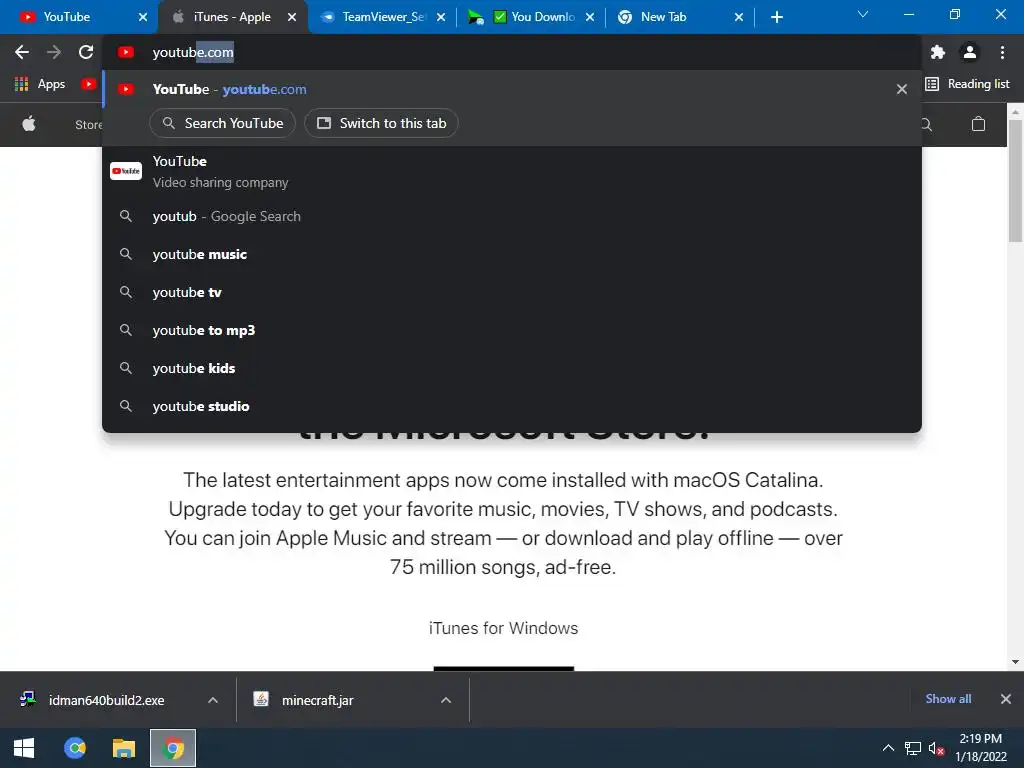Viewport: 1024px width, 768px height.
Task: Close the downloads bar
Action: click(1006, 699)
